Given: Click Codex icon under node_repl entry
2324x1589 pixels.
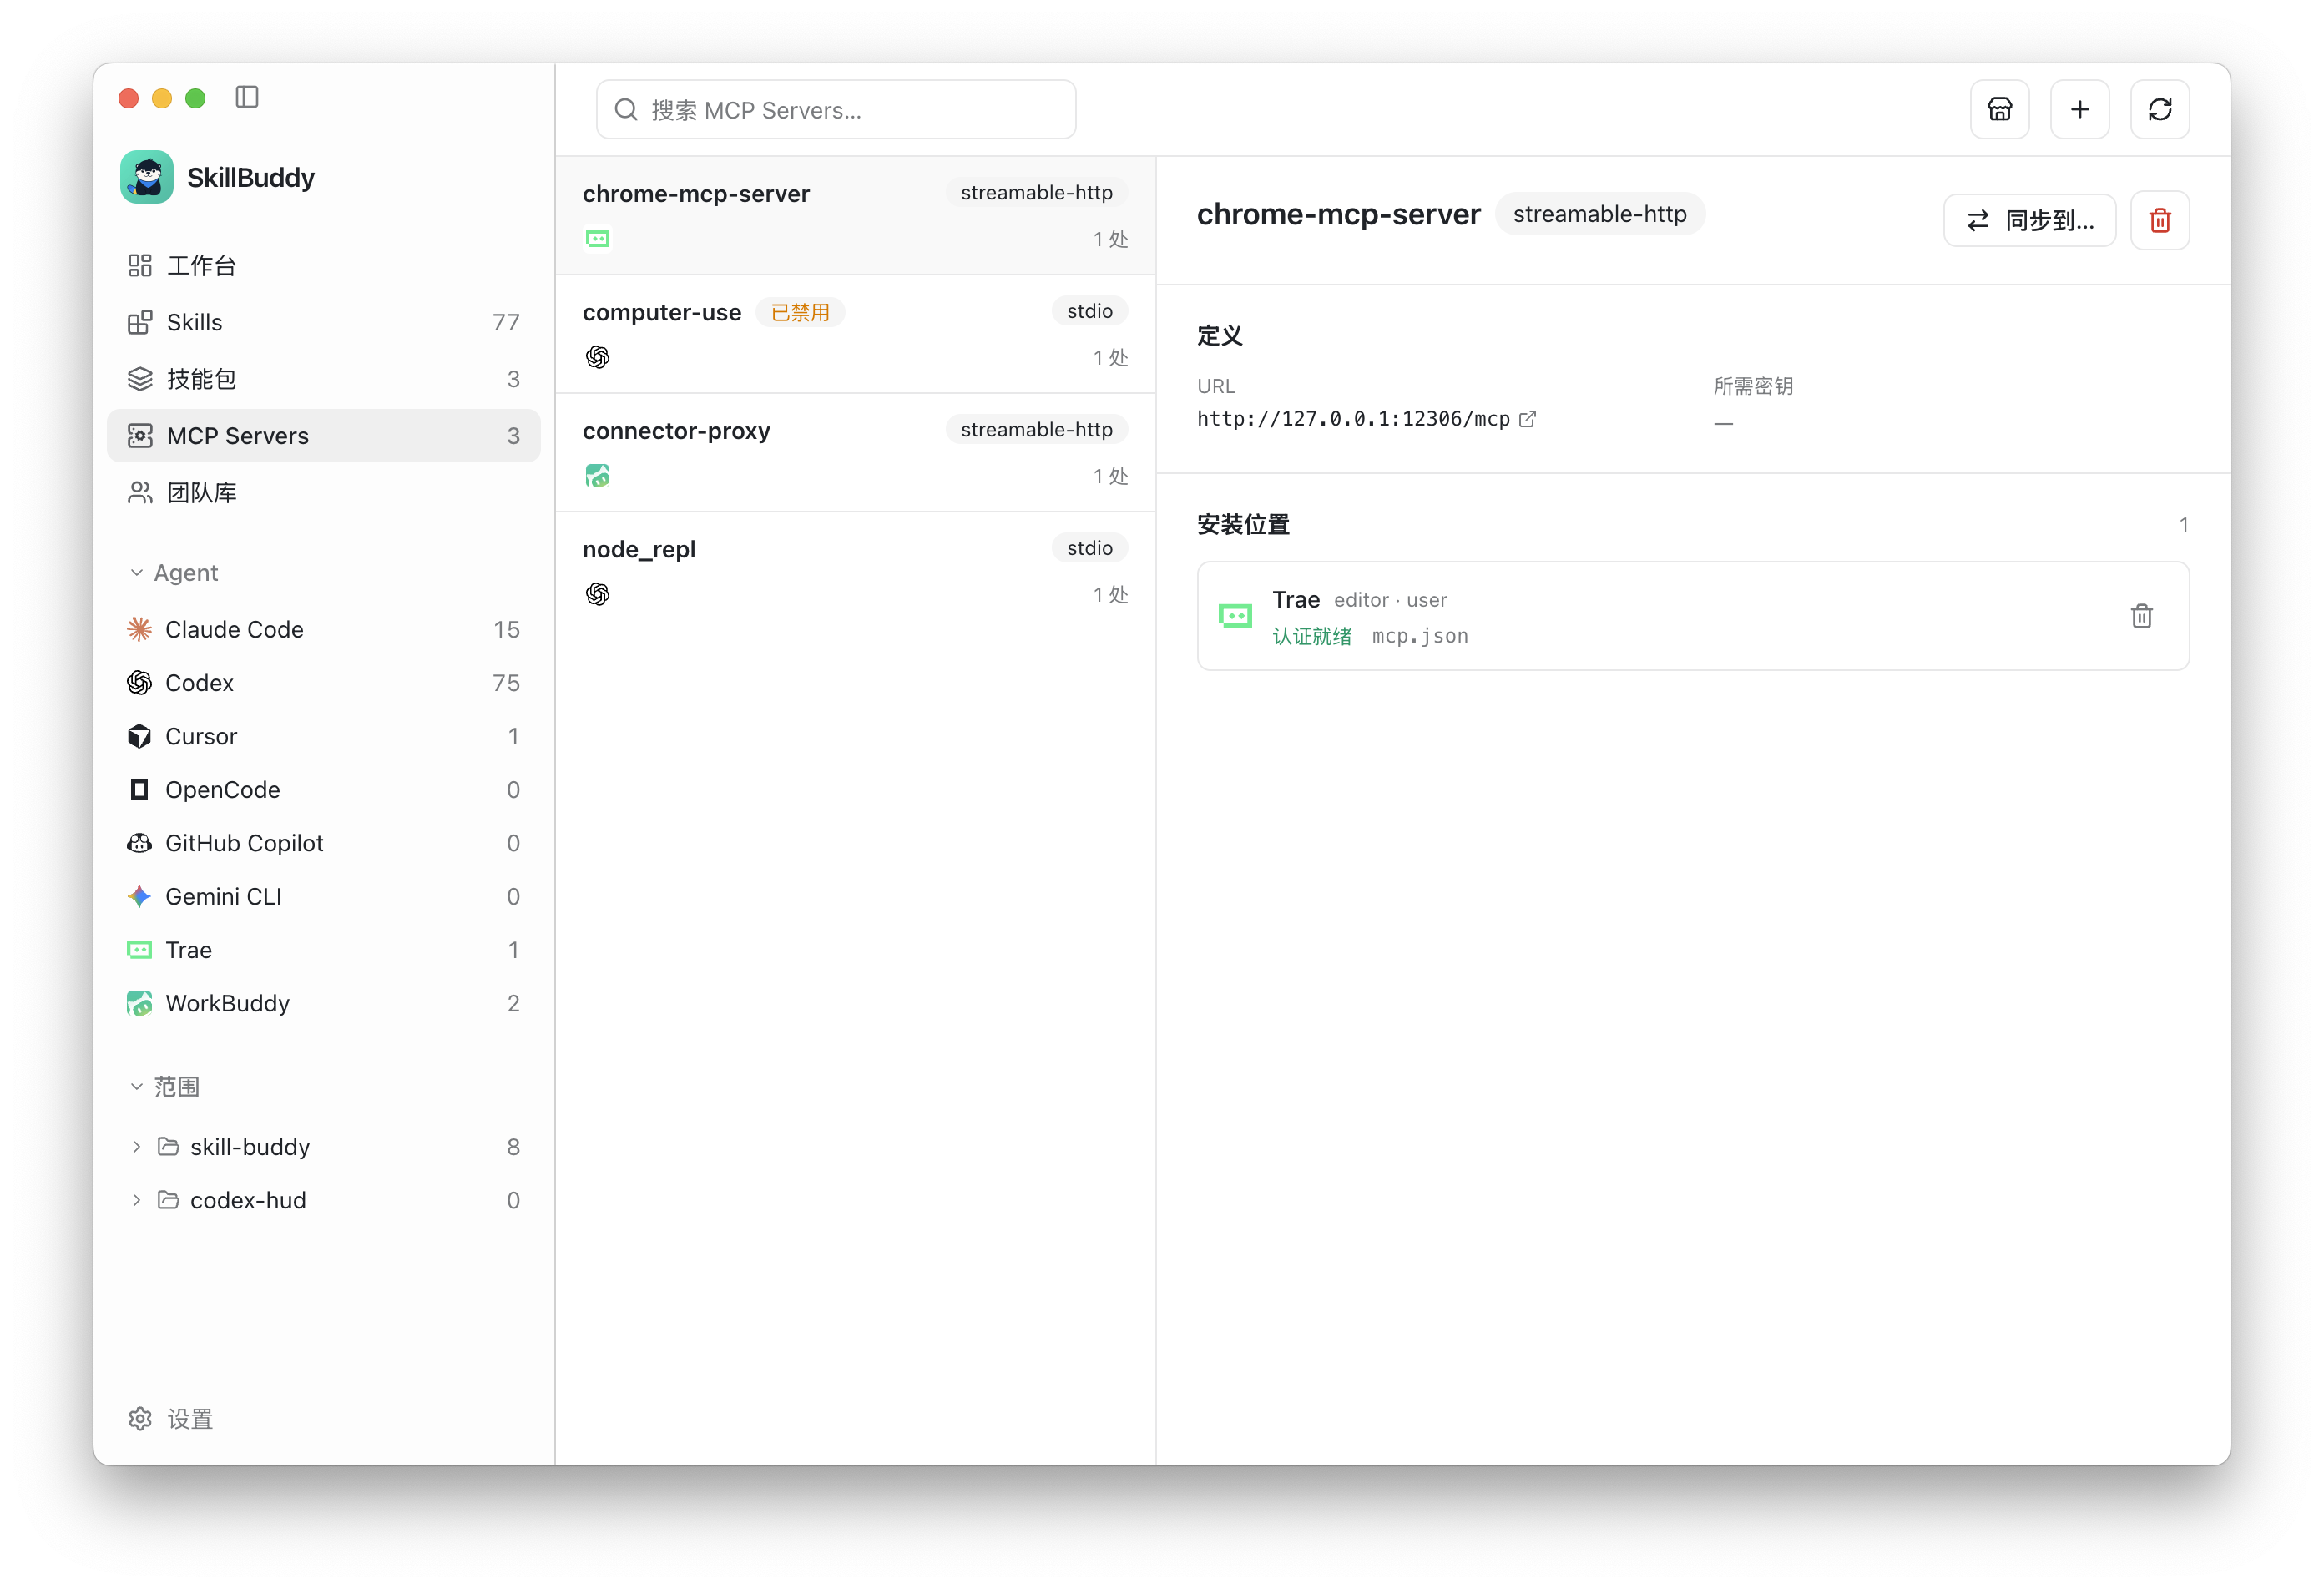Looking at the screenshot, I should coord(598,594).
